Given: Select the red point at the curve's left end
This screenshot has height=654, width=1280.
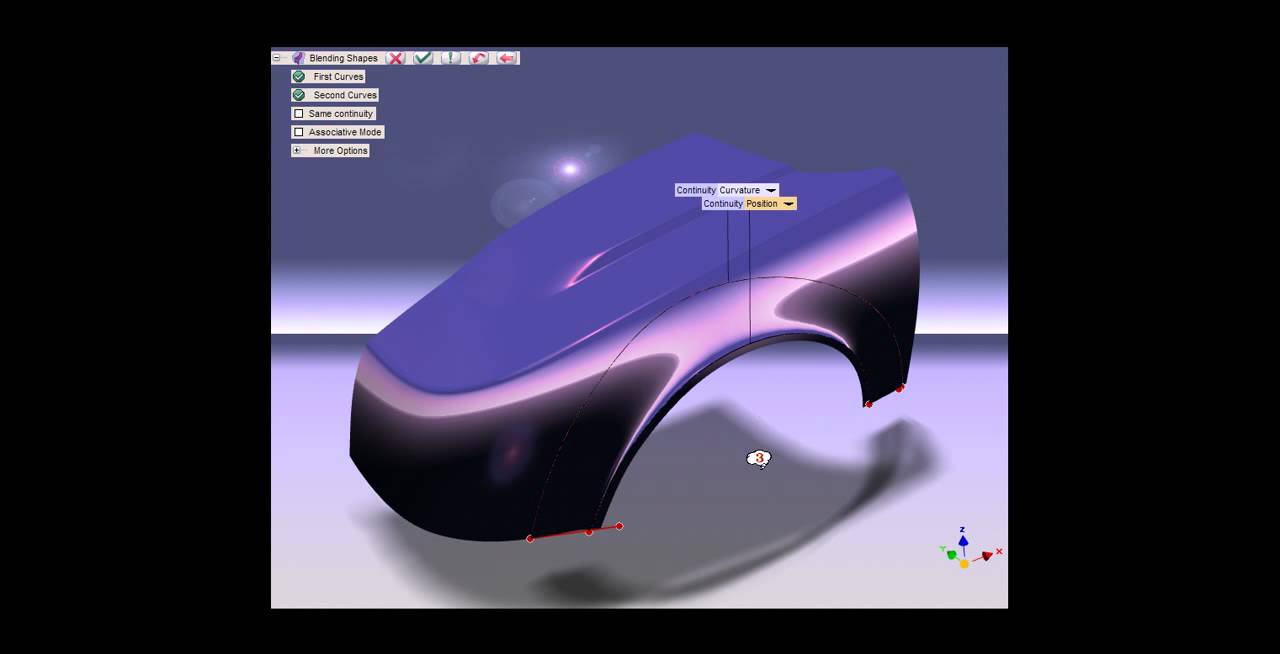Looking at the screenshot, I should click(530, 539).
